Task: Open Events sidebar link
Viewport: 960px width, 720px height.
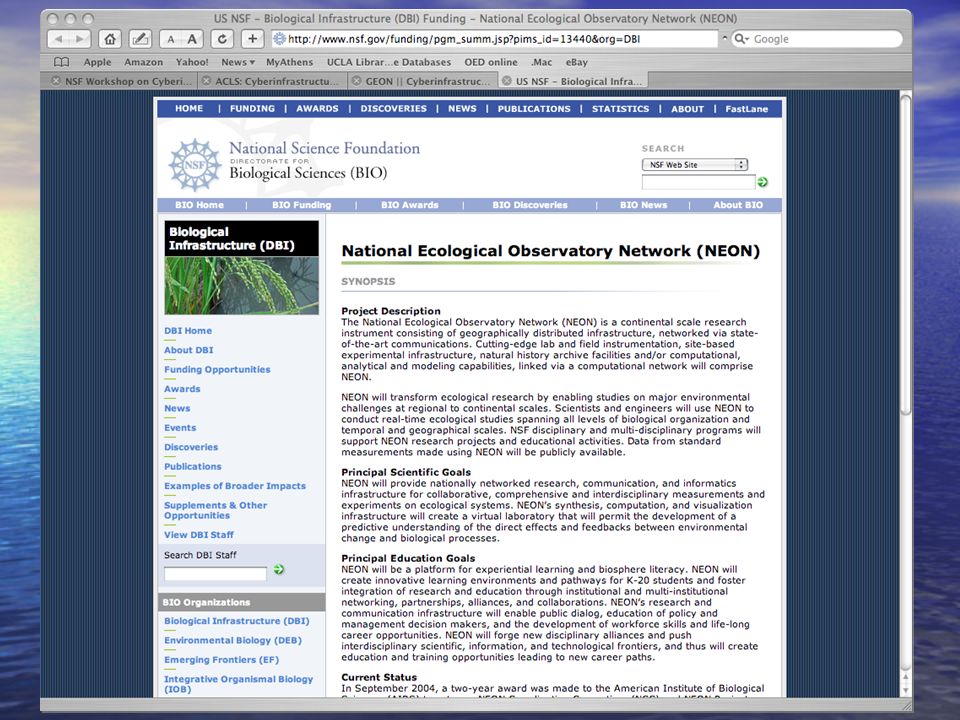Action: 180,428
